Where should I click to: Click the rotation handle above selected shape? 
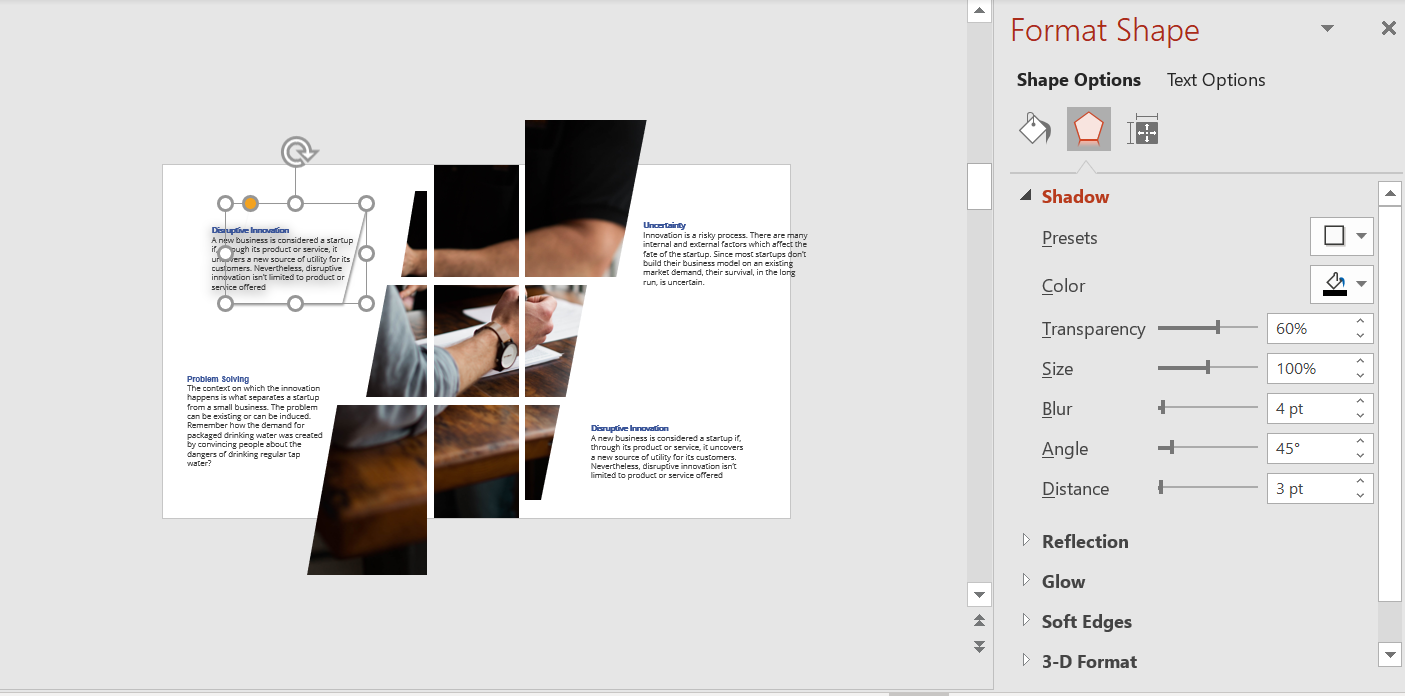[297, 152]
